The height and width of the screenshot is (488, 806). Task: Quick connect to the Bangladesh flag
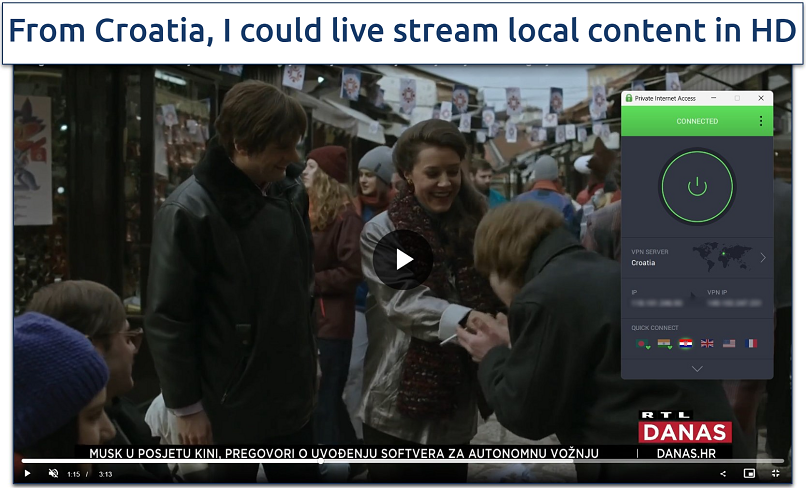(x=643, y=344)
